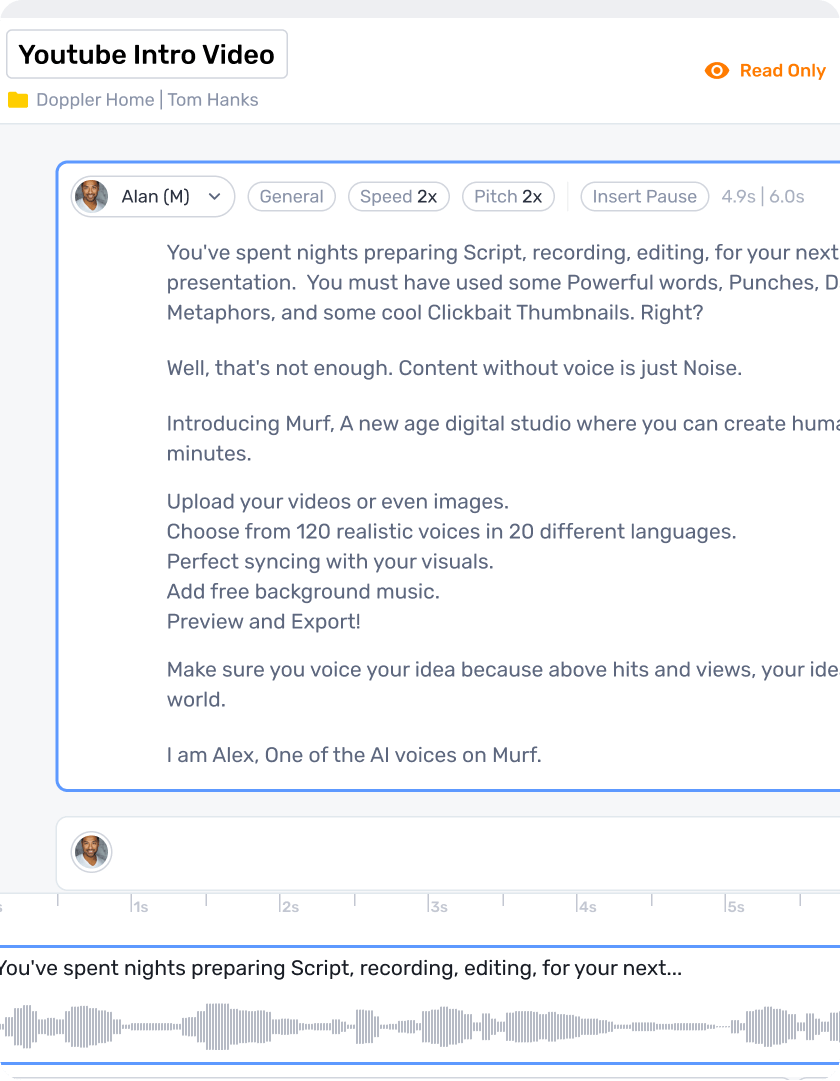Screen dimensions: 840x1081
Task: Select the Speed 2x tab in the toolbar
Action: (398, 196)
